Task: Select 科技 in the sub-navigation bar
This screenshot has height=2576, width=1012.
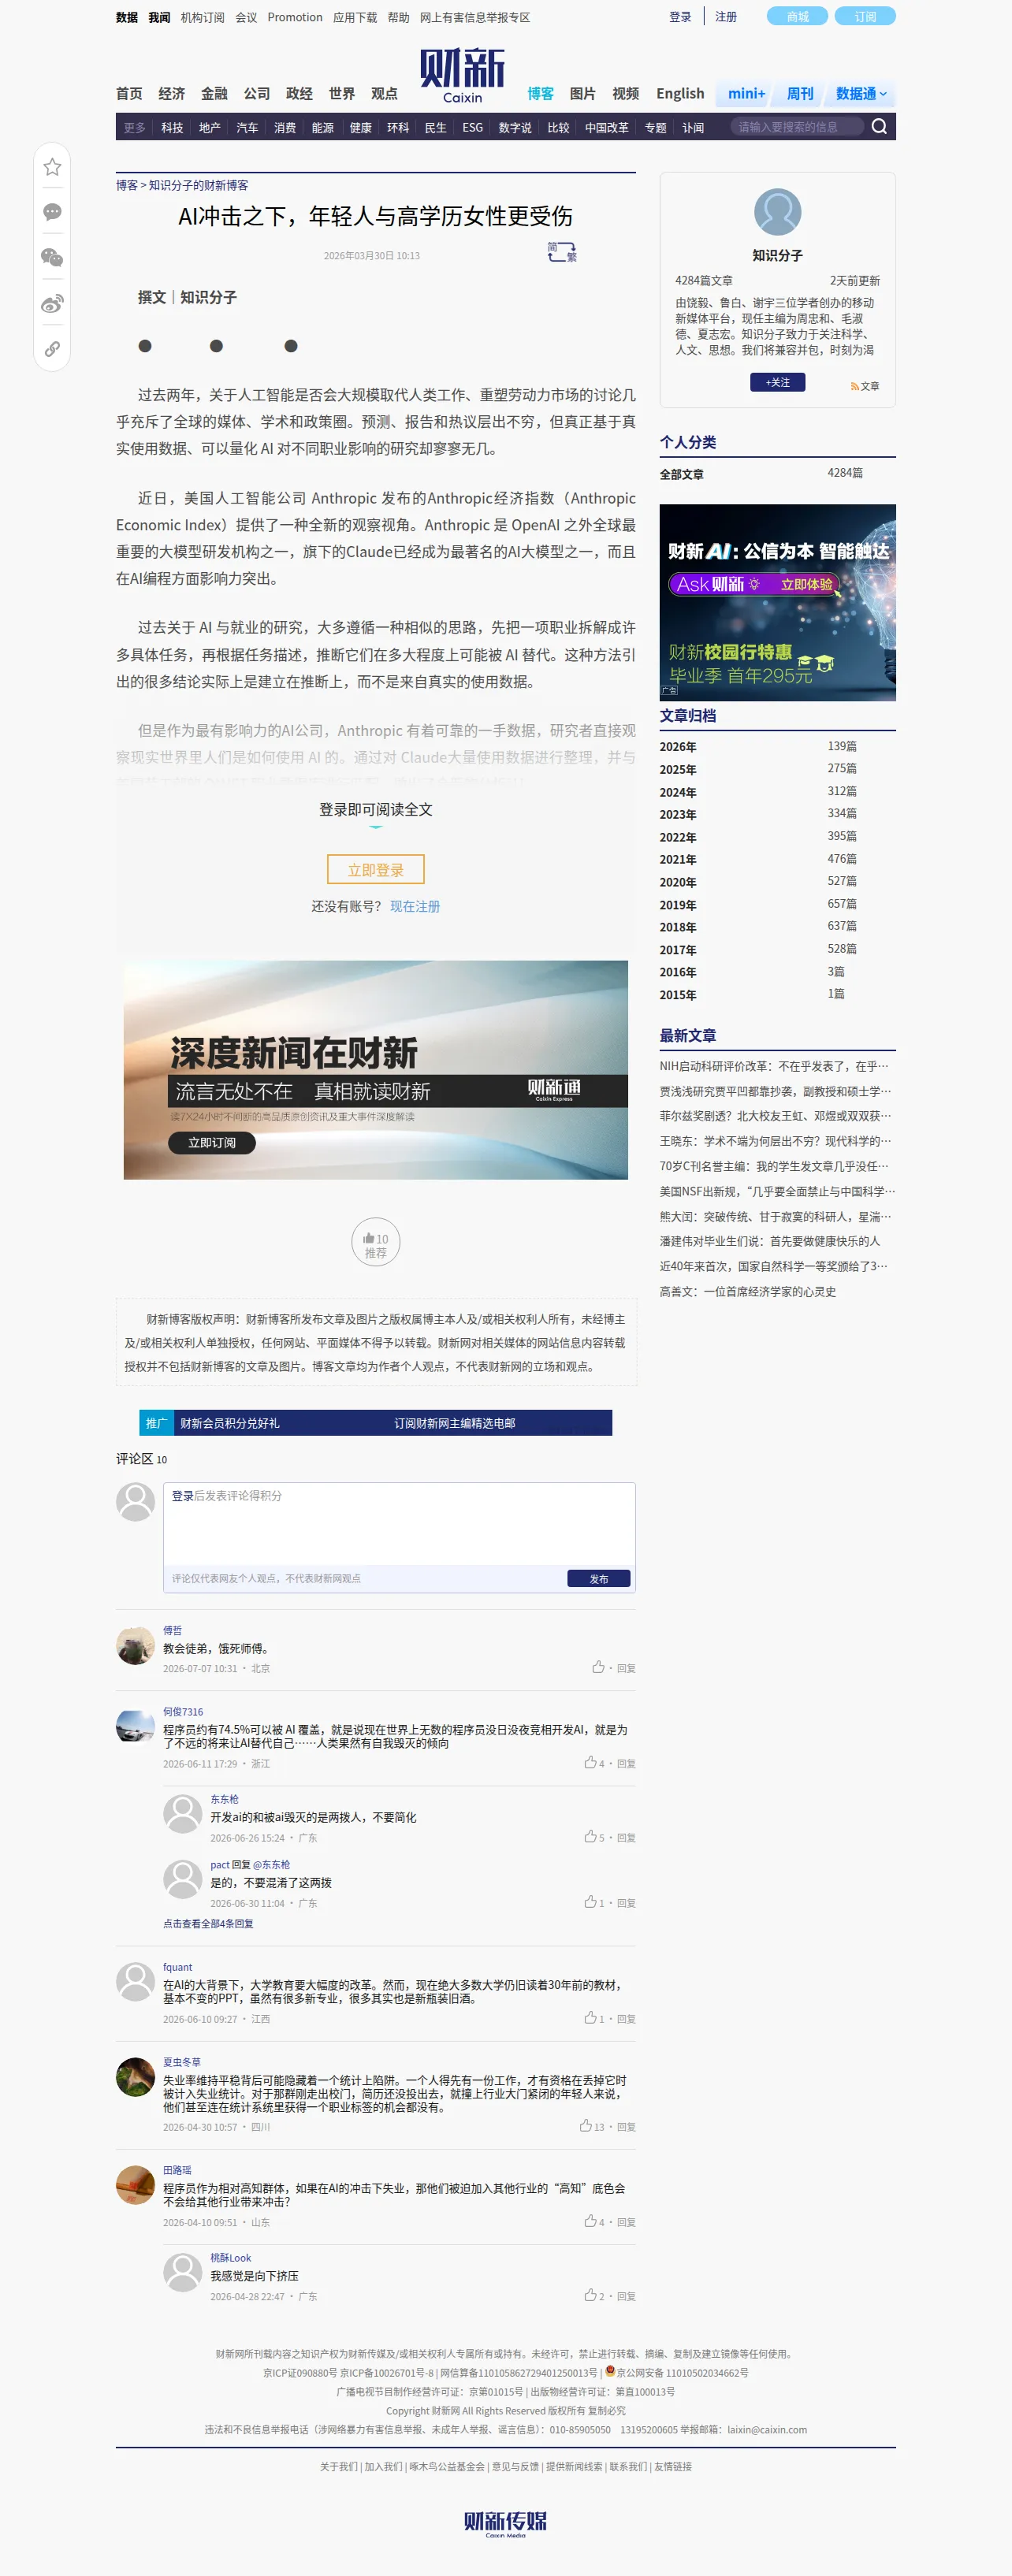Action: tap(172, 128)
